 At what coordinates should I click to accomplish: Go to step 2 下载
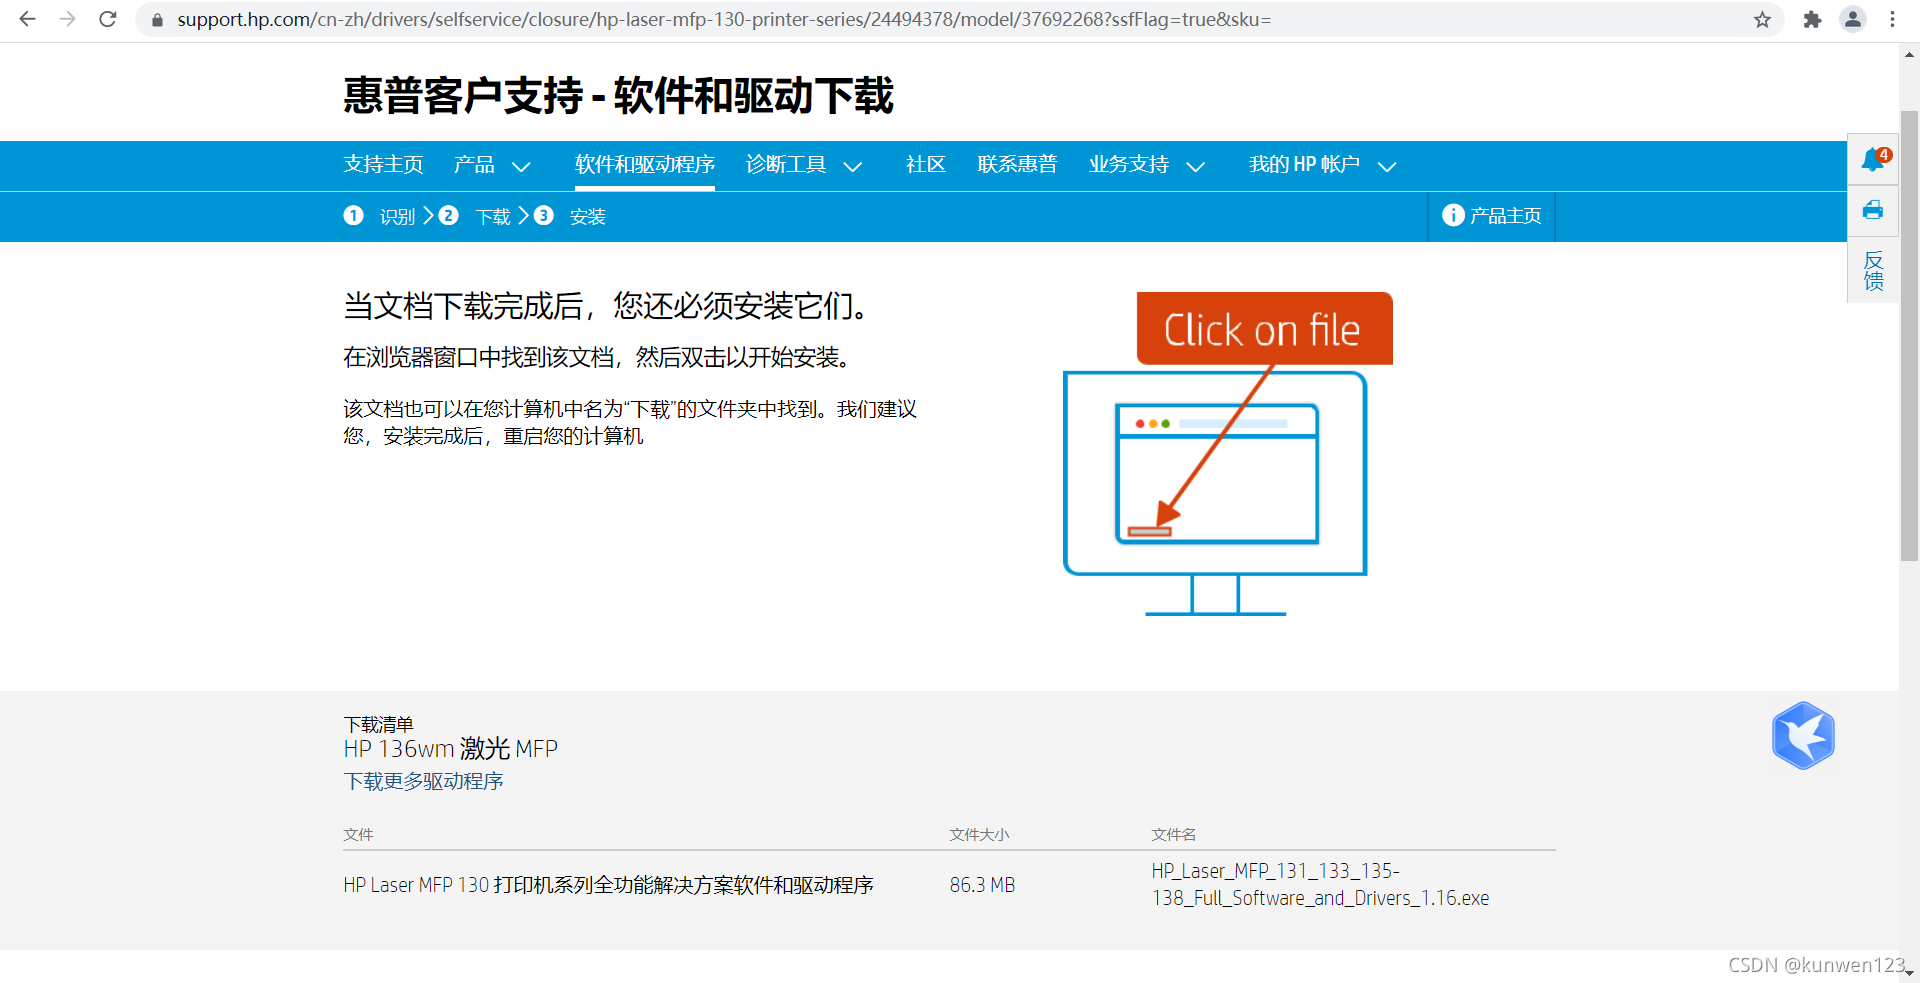coord(475,216)
